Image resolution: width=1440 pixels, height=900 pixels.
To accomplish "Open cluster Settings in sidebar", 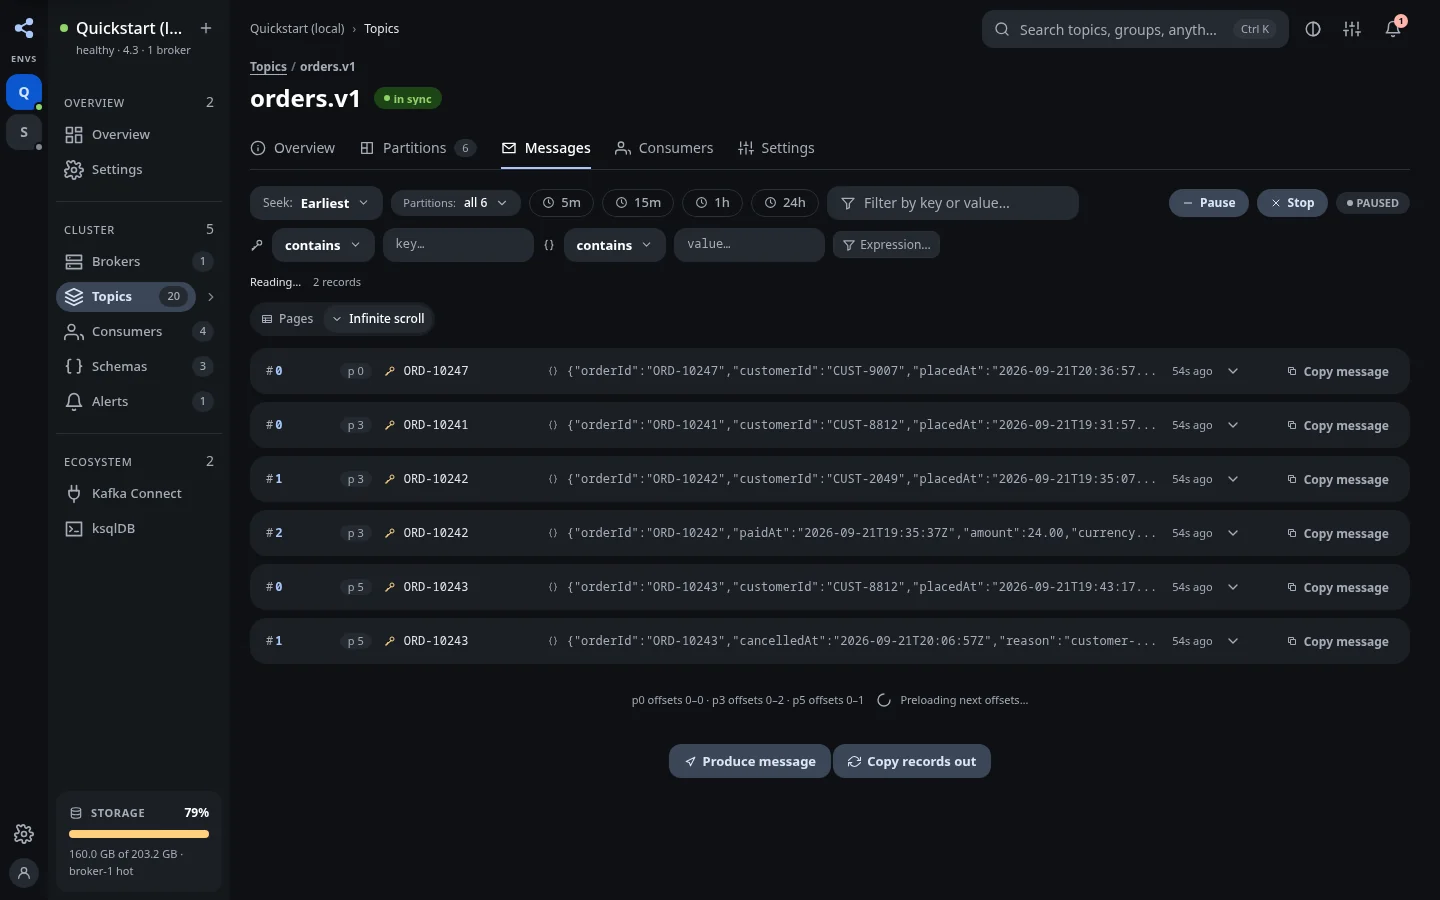I will [x=139, y=169].
